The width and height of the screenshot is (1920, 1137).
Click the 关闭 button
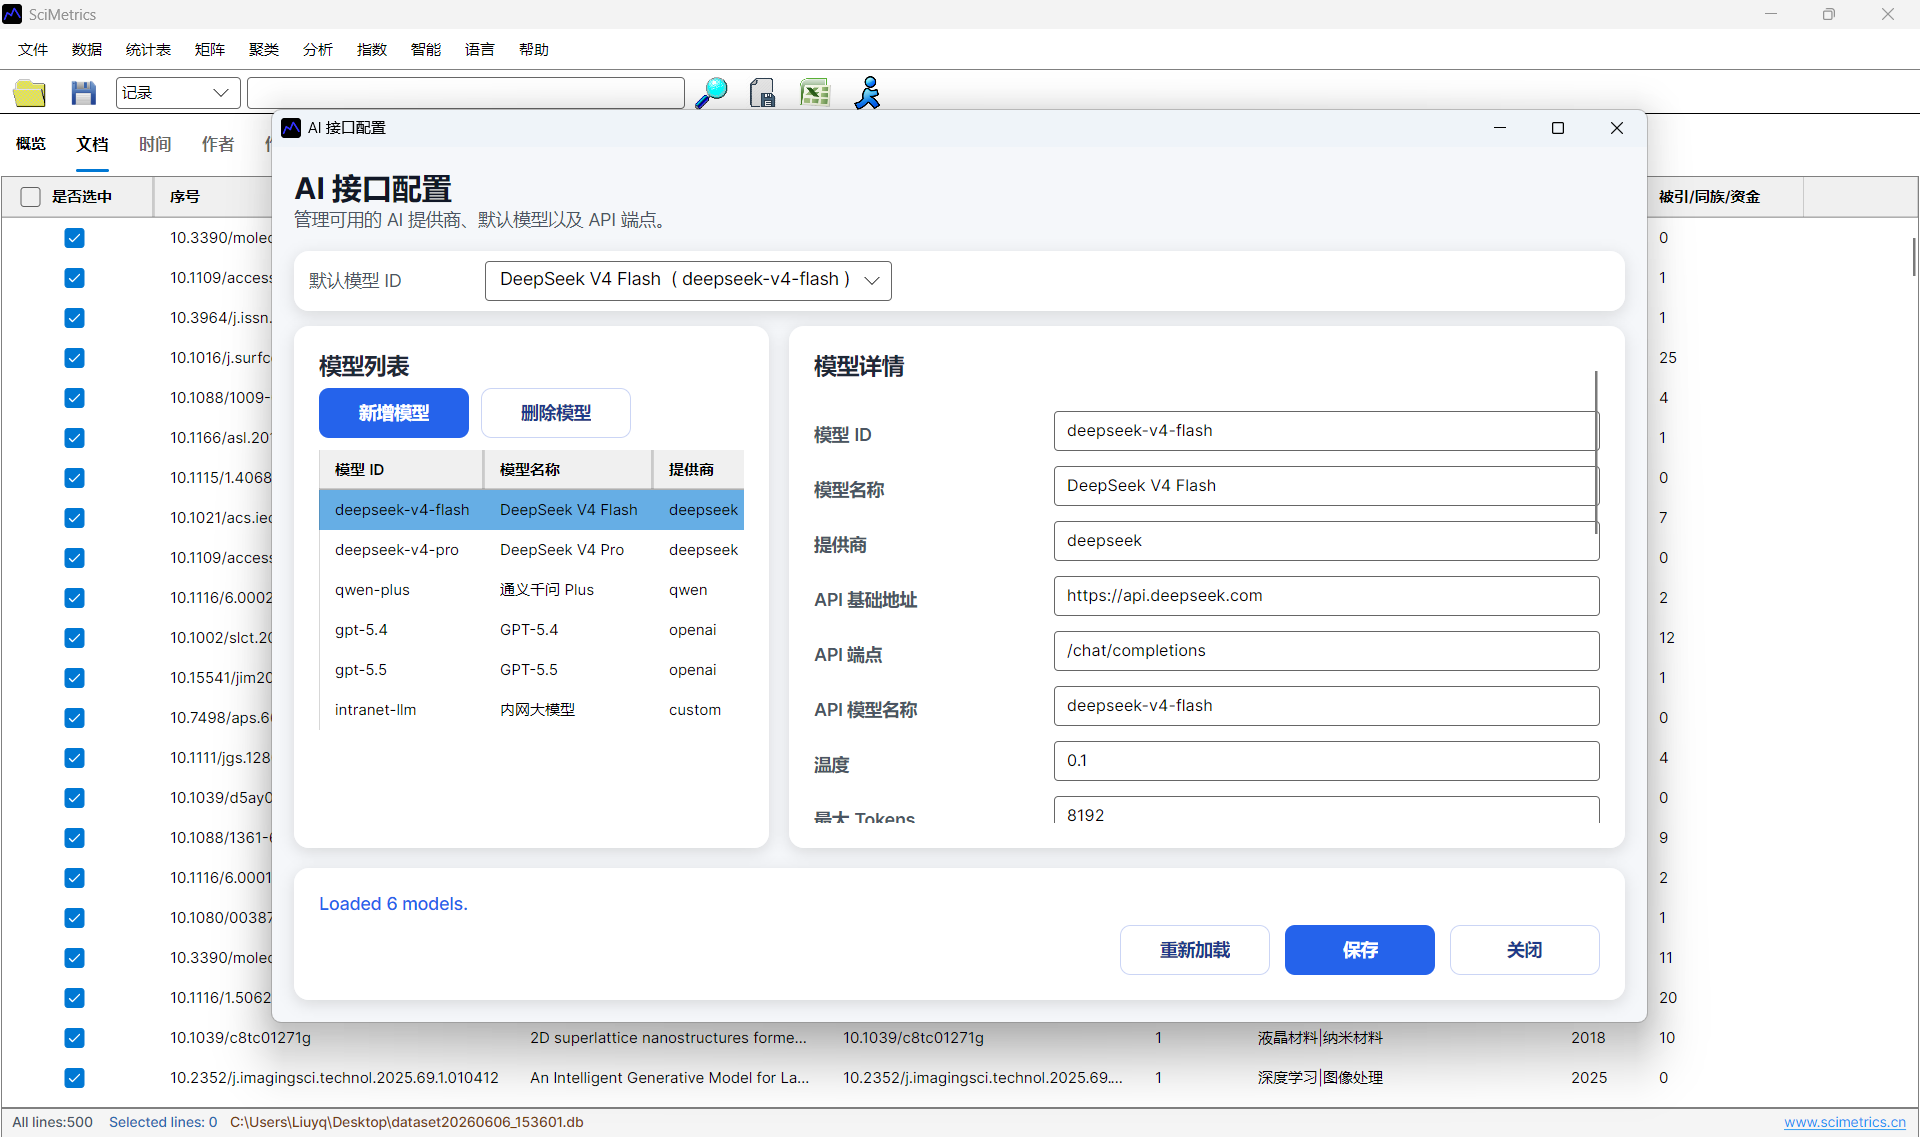pyautogui.click(x=1525, y=950)
